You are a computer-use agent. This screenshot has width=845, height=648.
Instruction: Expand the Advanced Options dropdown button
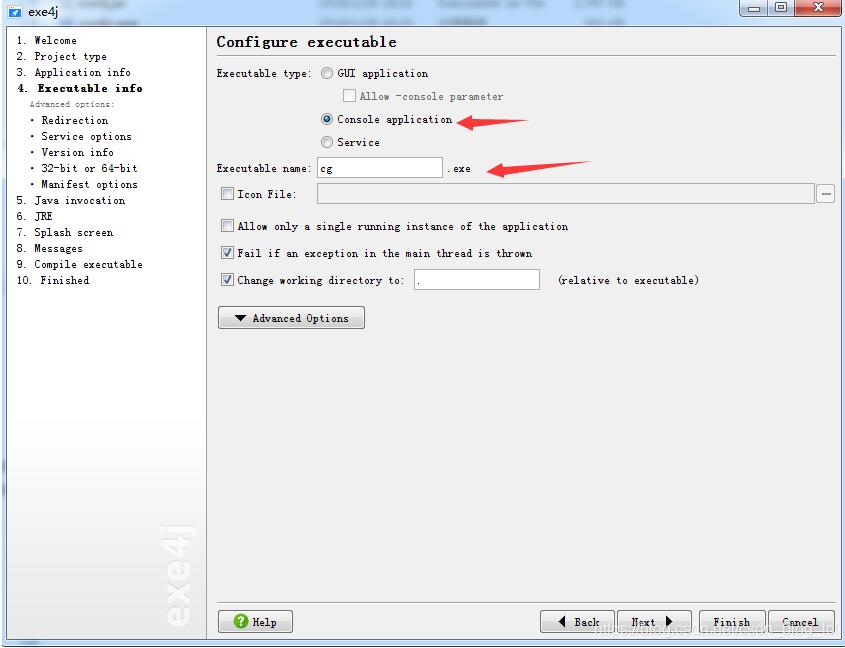[291, 318]
